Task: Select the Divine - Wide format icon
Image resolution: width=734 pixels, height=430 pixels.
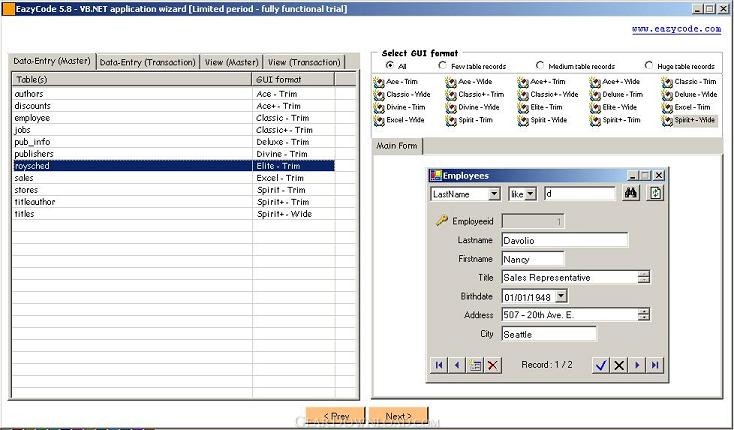Action: [x=451, y=108]
